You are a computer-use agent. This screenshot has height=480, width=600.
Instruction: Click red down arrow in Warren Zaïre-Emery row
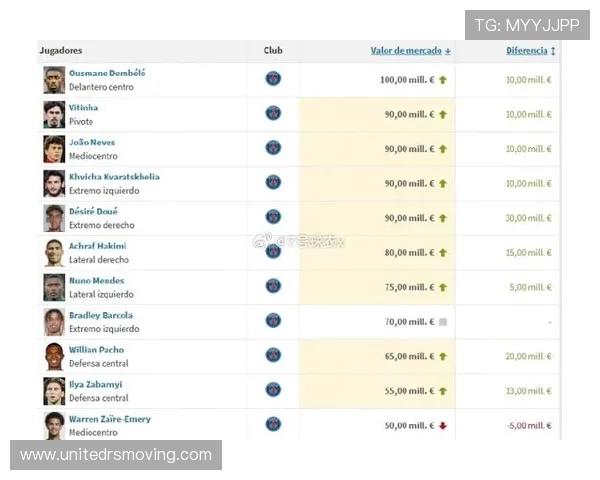tap(442, 426)
